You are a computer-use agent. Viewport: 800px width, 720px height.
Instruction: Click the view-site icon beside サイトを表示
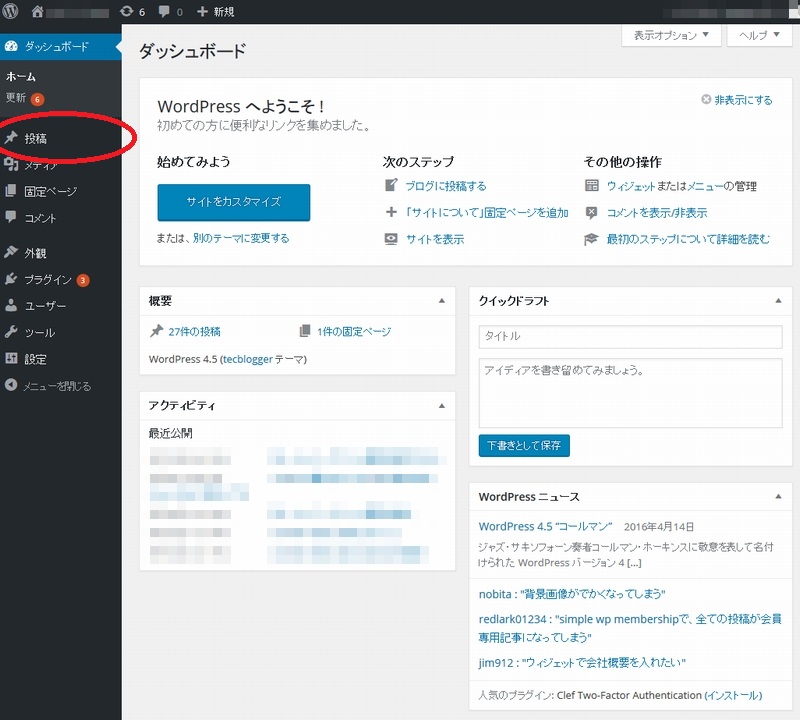391,239
